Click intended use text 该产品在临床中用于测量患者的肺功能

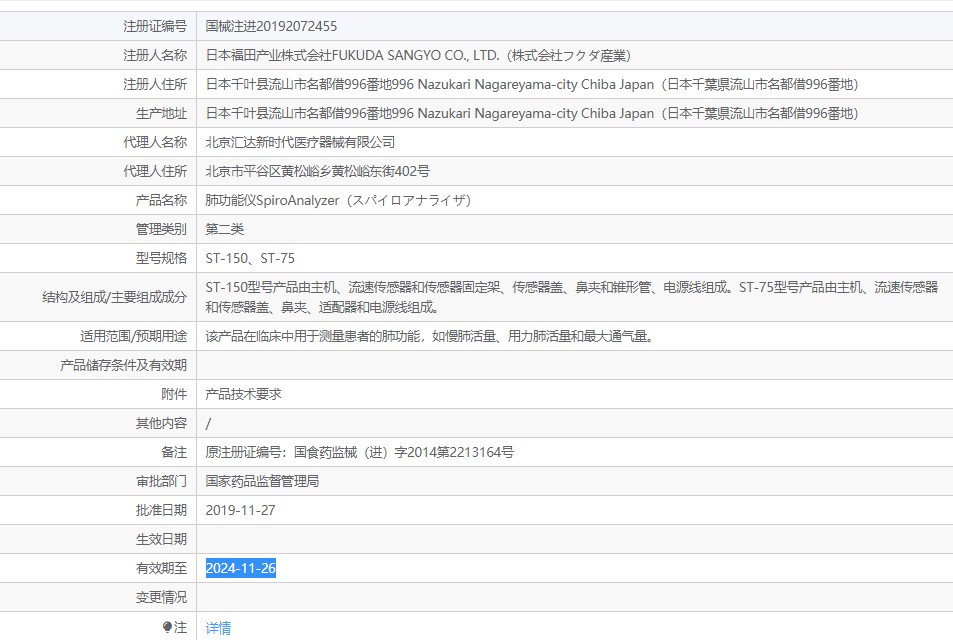click(429, 336)
